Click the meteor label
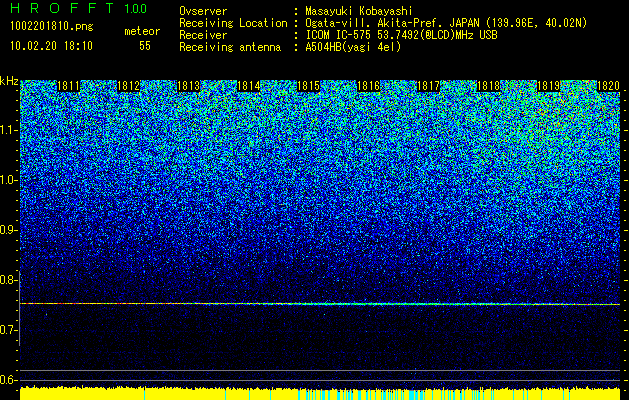 coord(142,31)
